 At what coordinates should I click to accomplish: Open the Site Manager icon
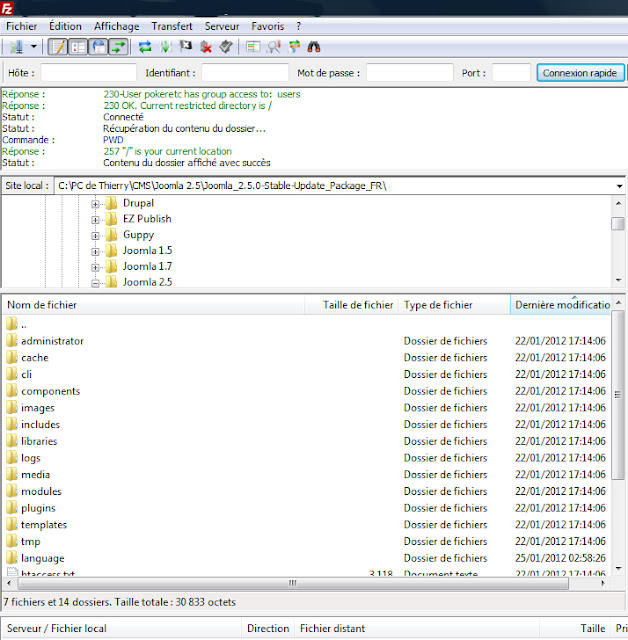pos(17,47)
